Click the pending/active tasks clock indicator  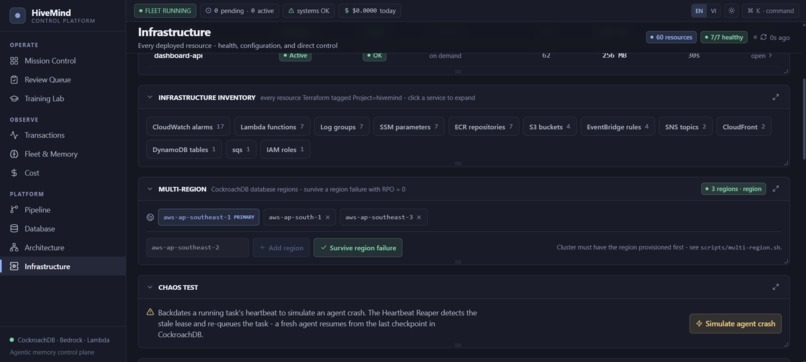[x=240, y=10]
